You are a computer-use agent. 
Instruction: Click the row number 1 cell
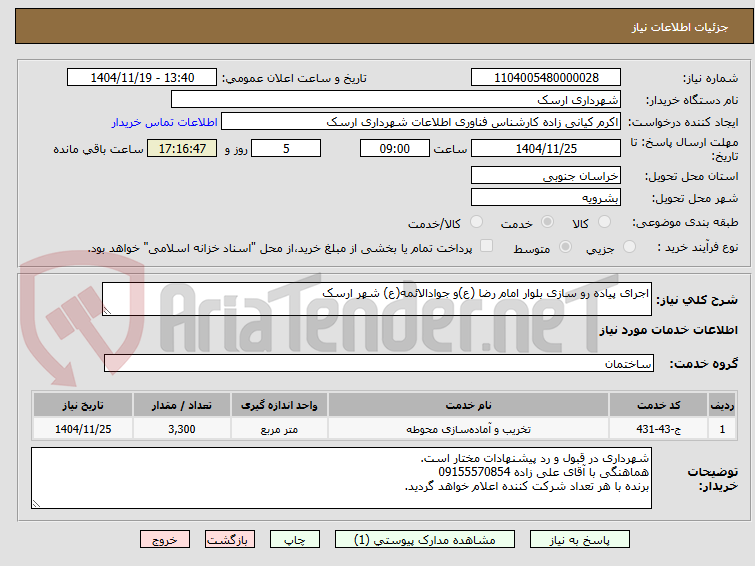coord(722,429)
